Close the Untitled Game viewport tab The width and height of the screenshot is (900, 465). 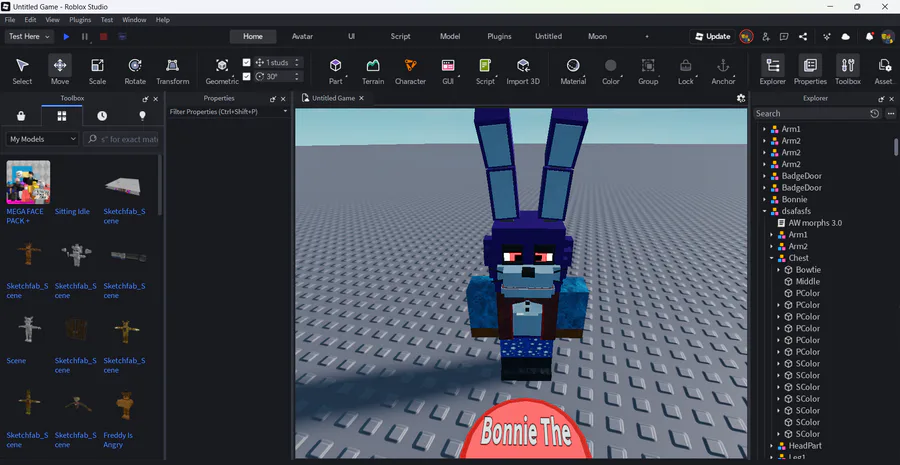point(362,98)
